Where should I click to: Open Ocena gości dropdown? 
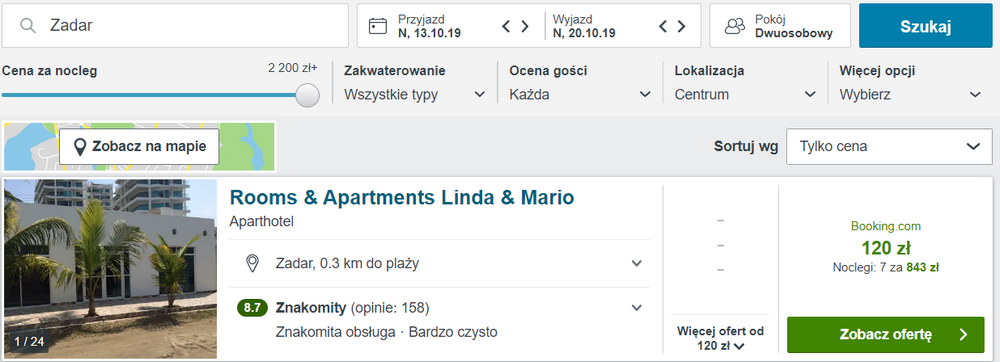580,95
